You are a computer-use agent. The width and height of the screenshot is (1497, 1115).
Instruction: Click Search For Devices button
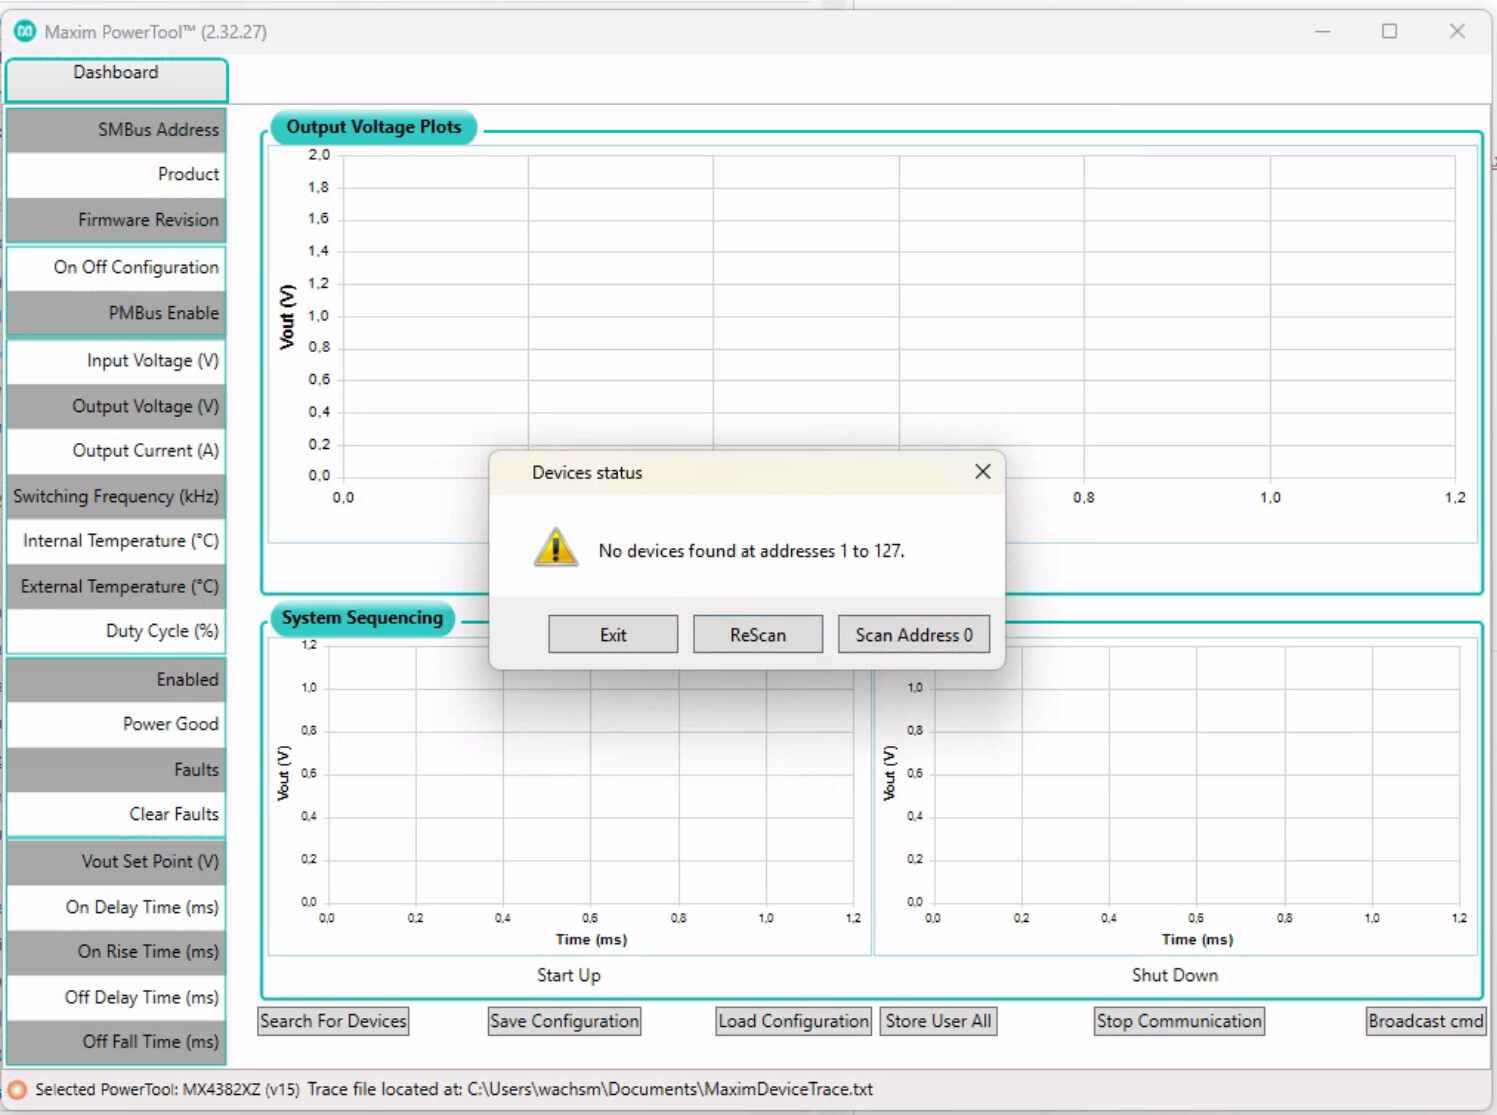pos(333,1021)
